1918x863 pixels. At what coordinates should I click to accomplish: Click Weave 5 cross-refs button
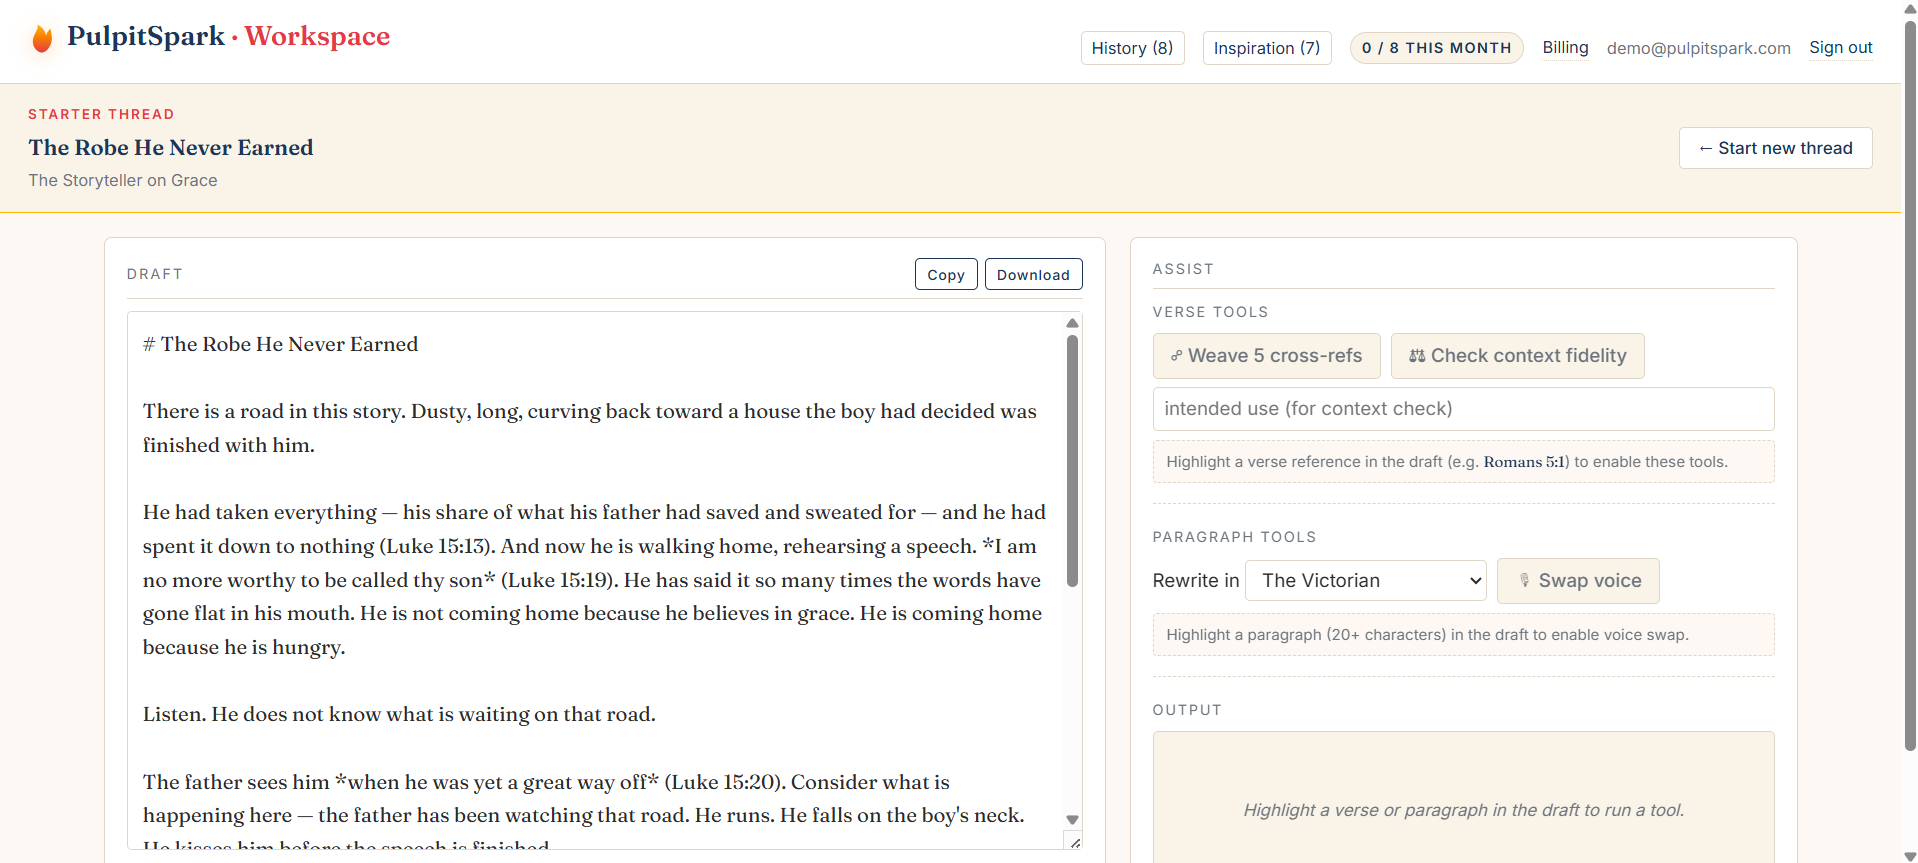click(x=1266, y=356)
